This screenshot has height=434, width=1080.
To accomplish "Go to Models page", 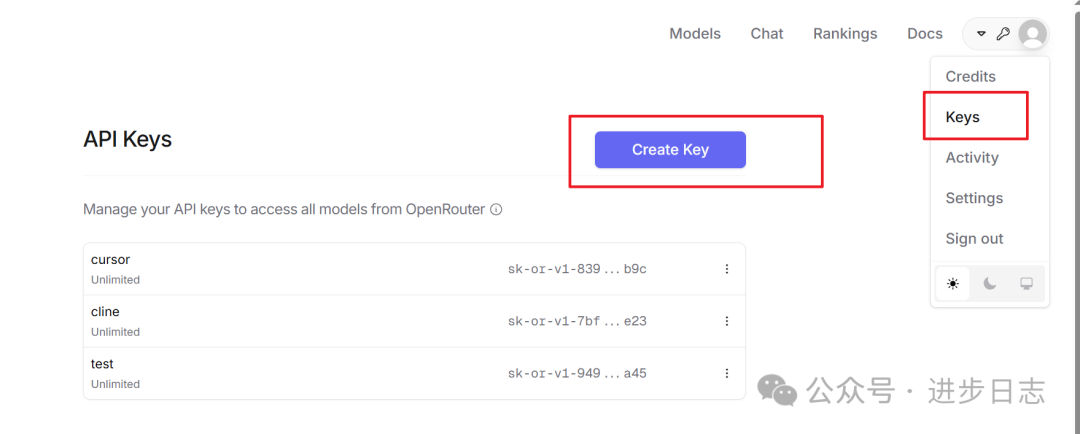I will [695, 34].
